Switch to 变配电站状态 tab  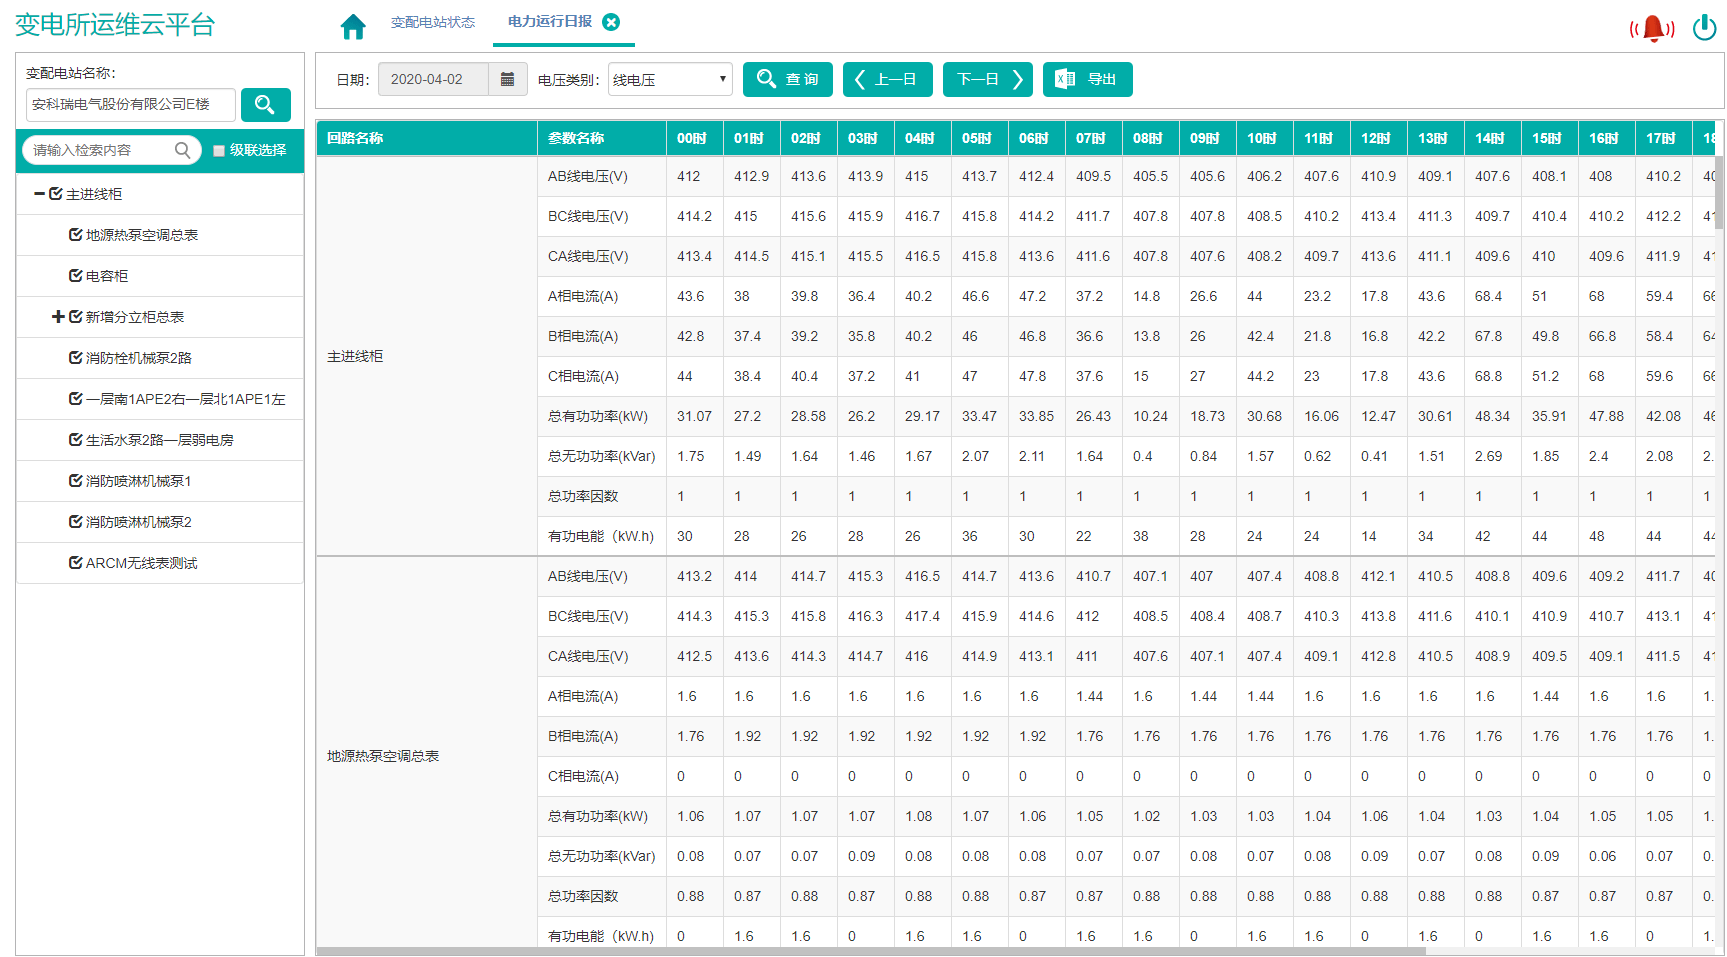tap(433, 22)
